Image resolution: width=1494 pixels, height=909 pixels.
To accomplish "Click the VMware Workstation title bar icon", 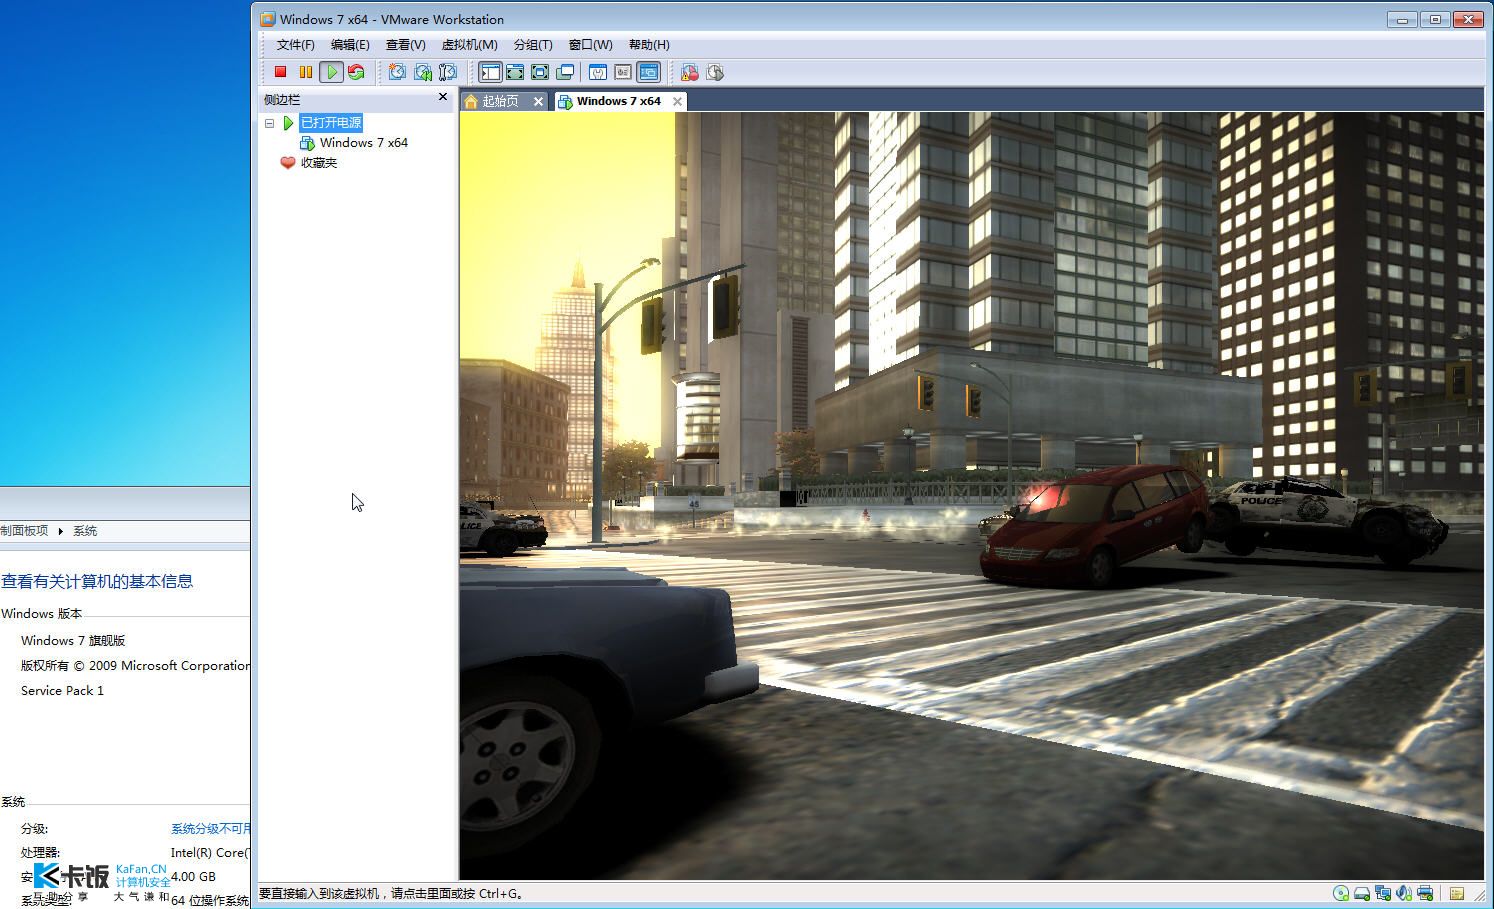I will click(268, 19).
